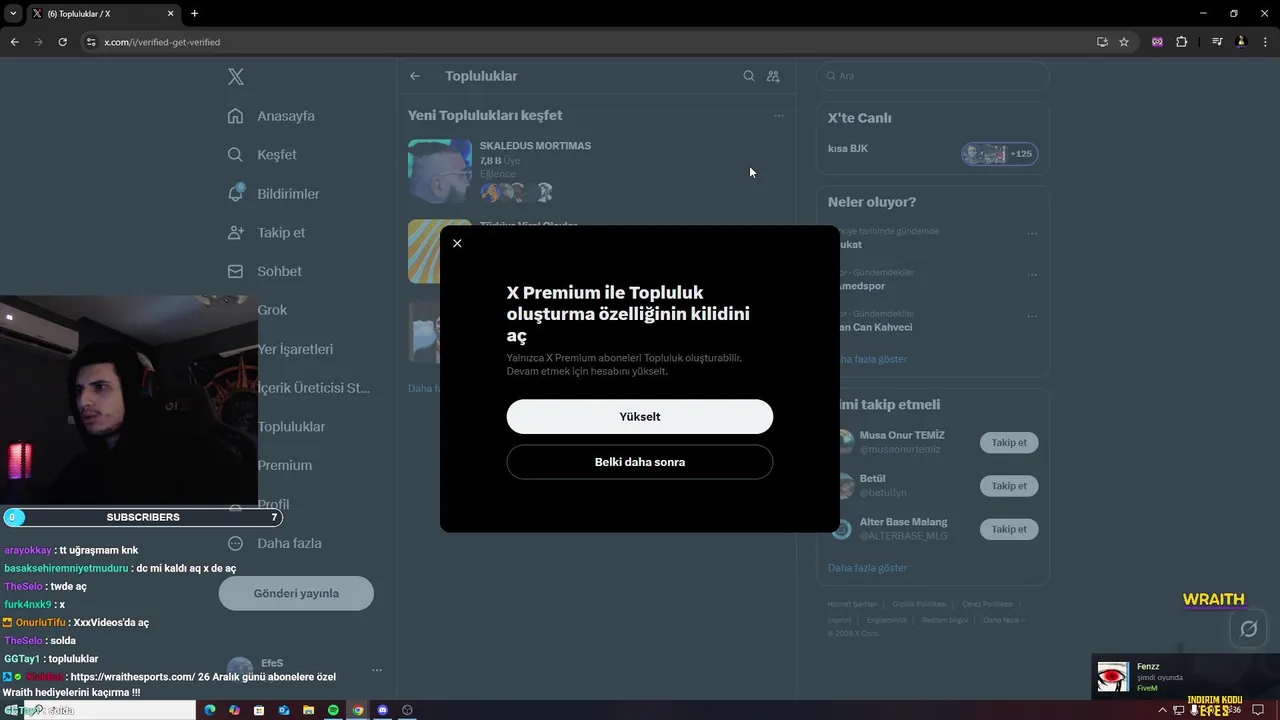
Task: Follow Betül with Takip et
Action: (1009, 486)
